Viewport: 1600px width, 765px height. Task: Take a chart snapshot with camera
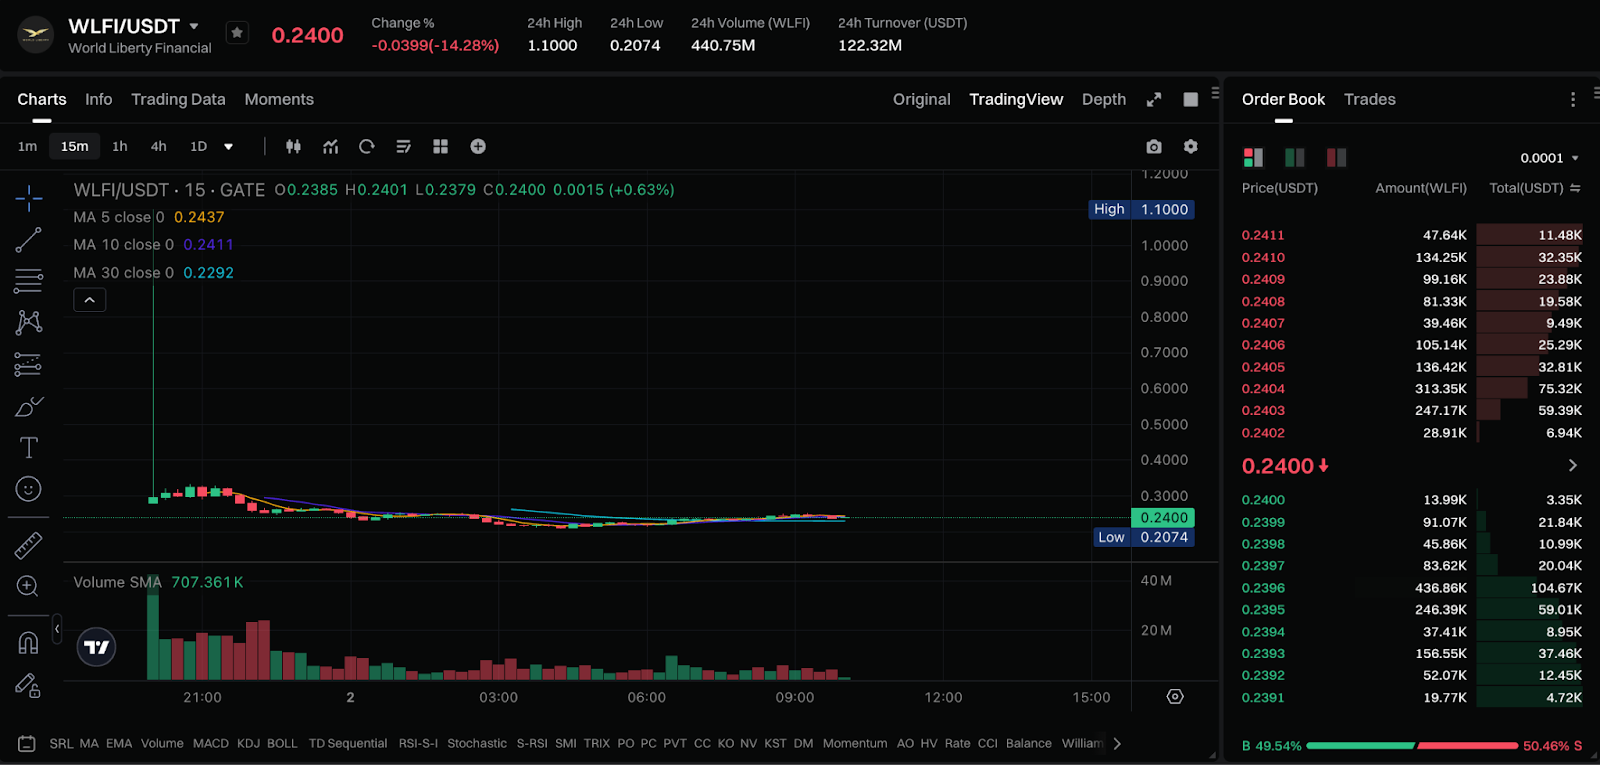pos(1154,146)
